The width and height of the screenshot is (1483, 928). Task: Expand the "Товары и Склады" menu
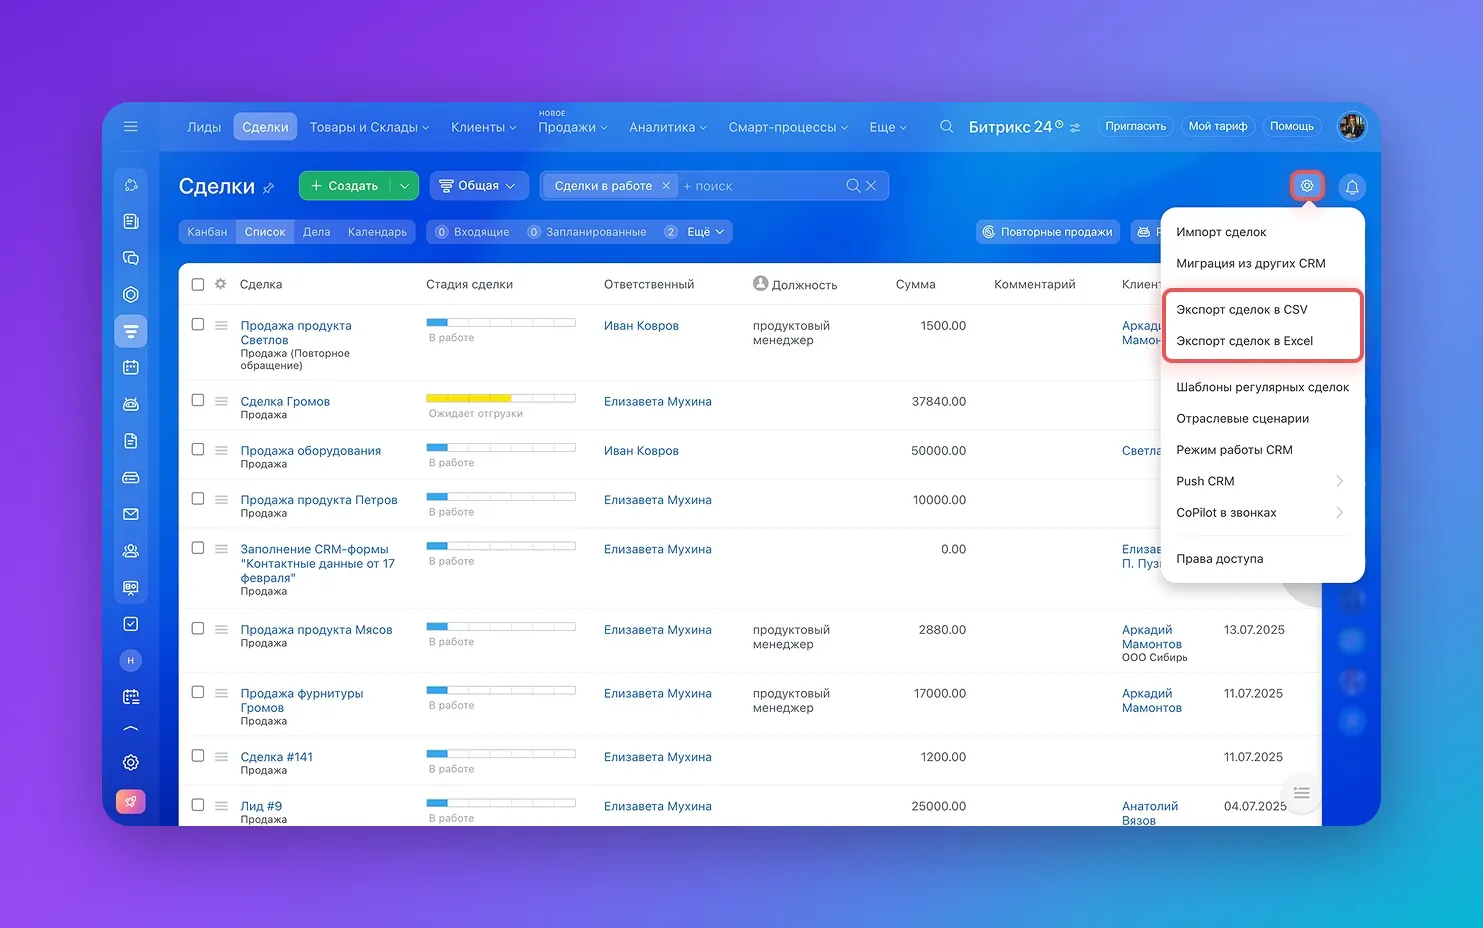point(369,127)
